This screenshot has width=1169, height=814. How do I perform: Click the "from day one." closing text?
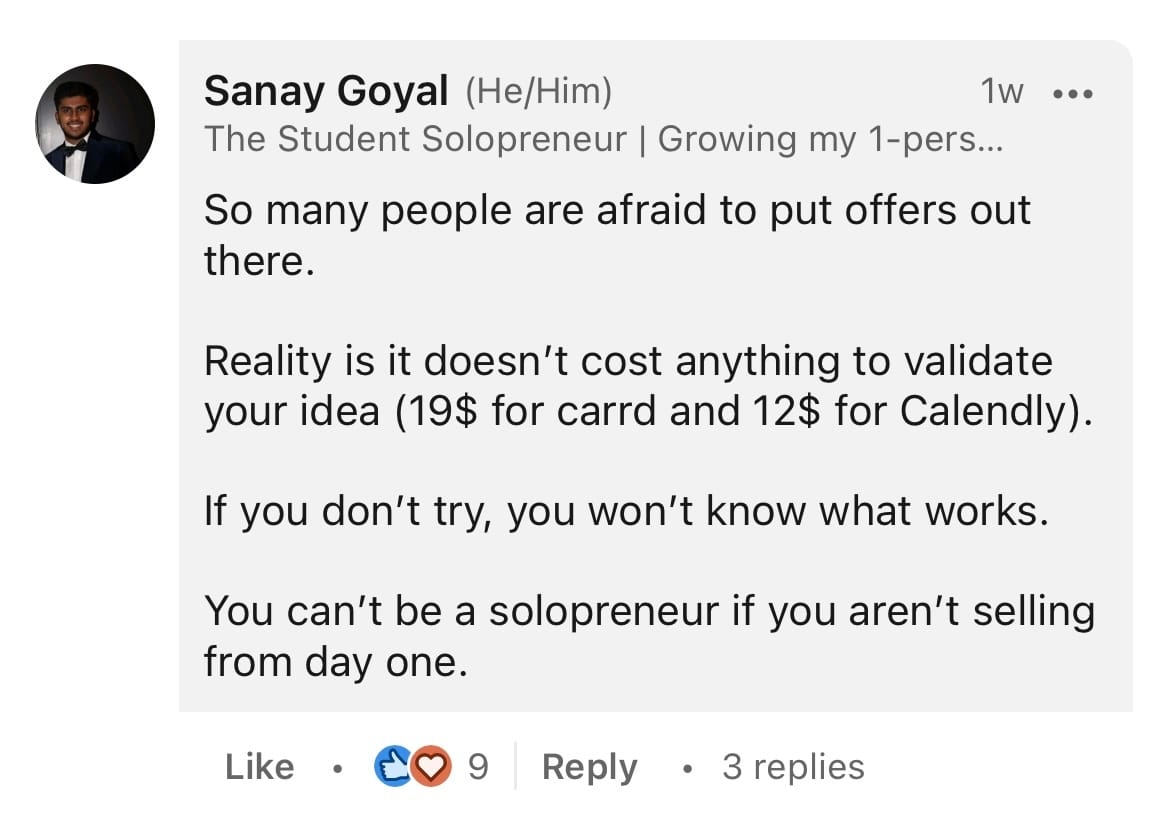click(x=335, y=662)
